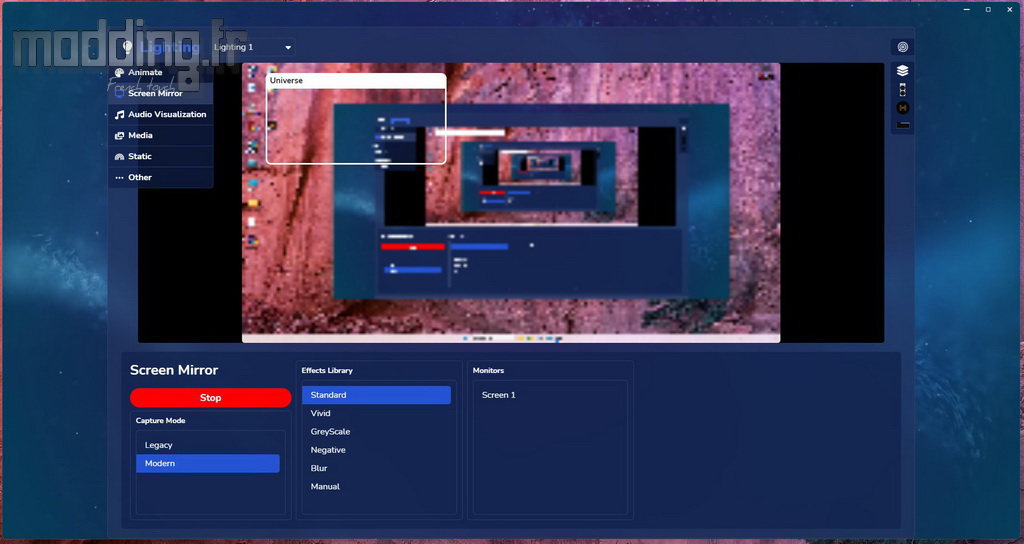The image size is (1024, 544).
Task: Click the mirrored screen preview image
Action: tap(511, 202)
